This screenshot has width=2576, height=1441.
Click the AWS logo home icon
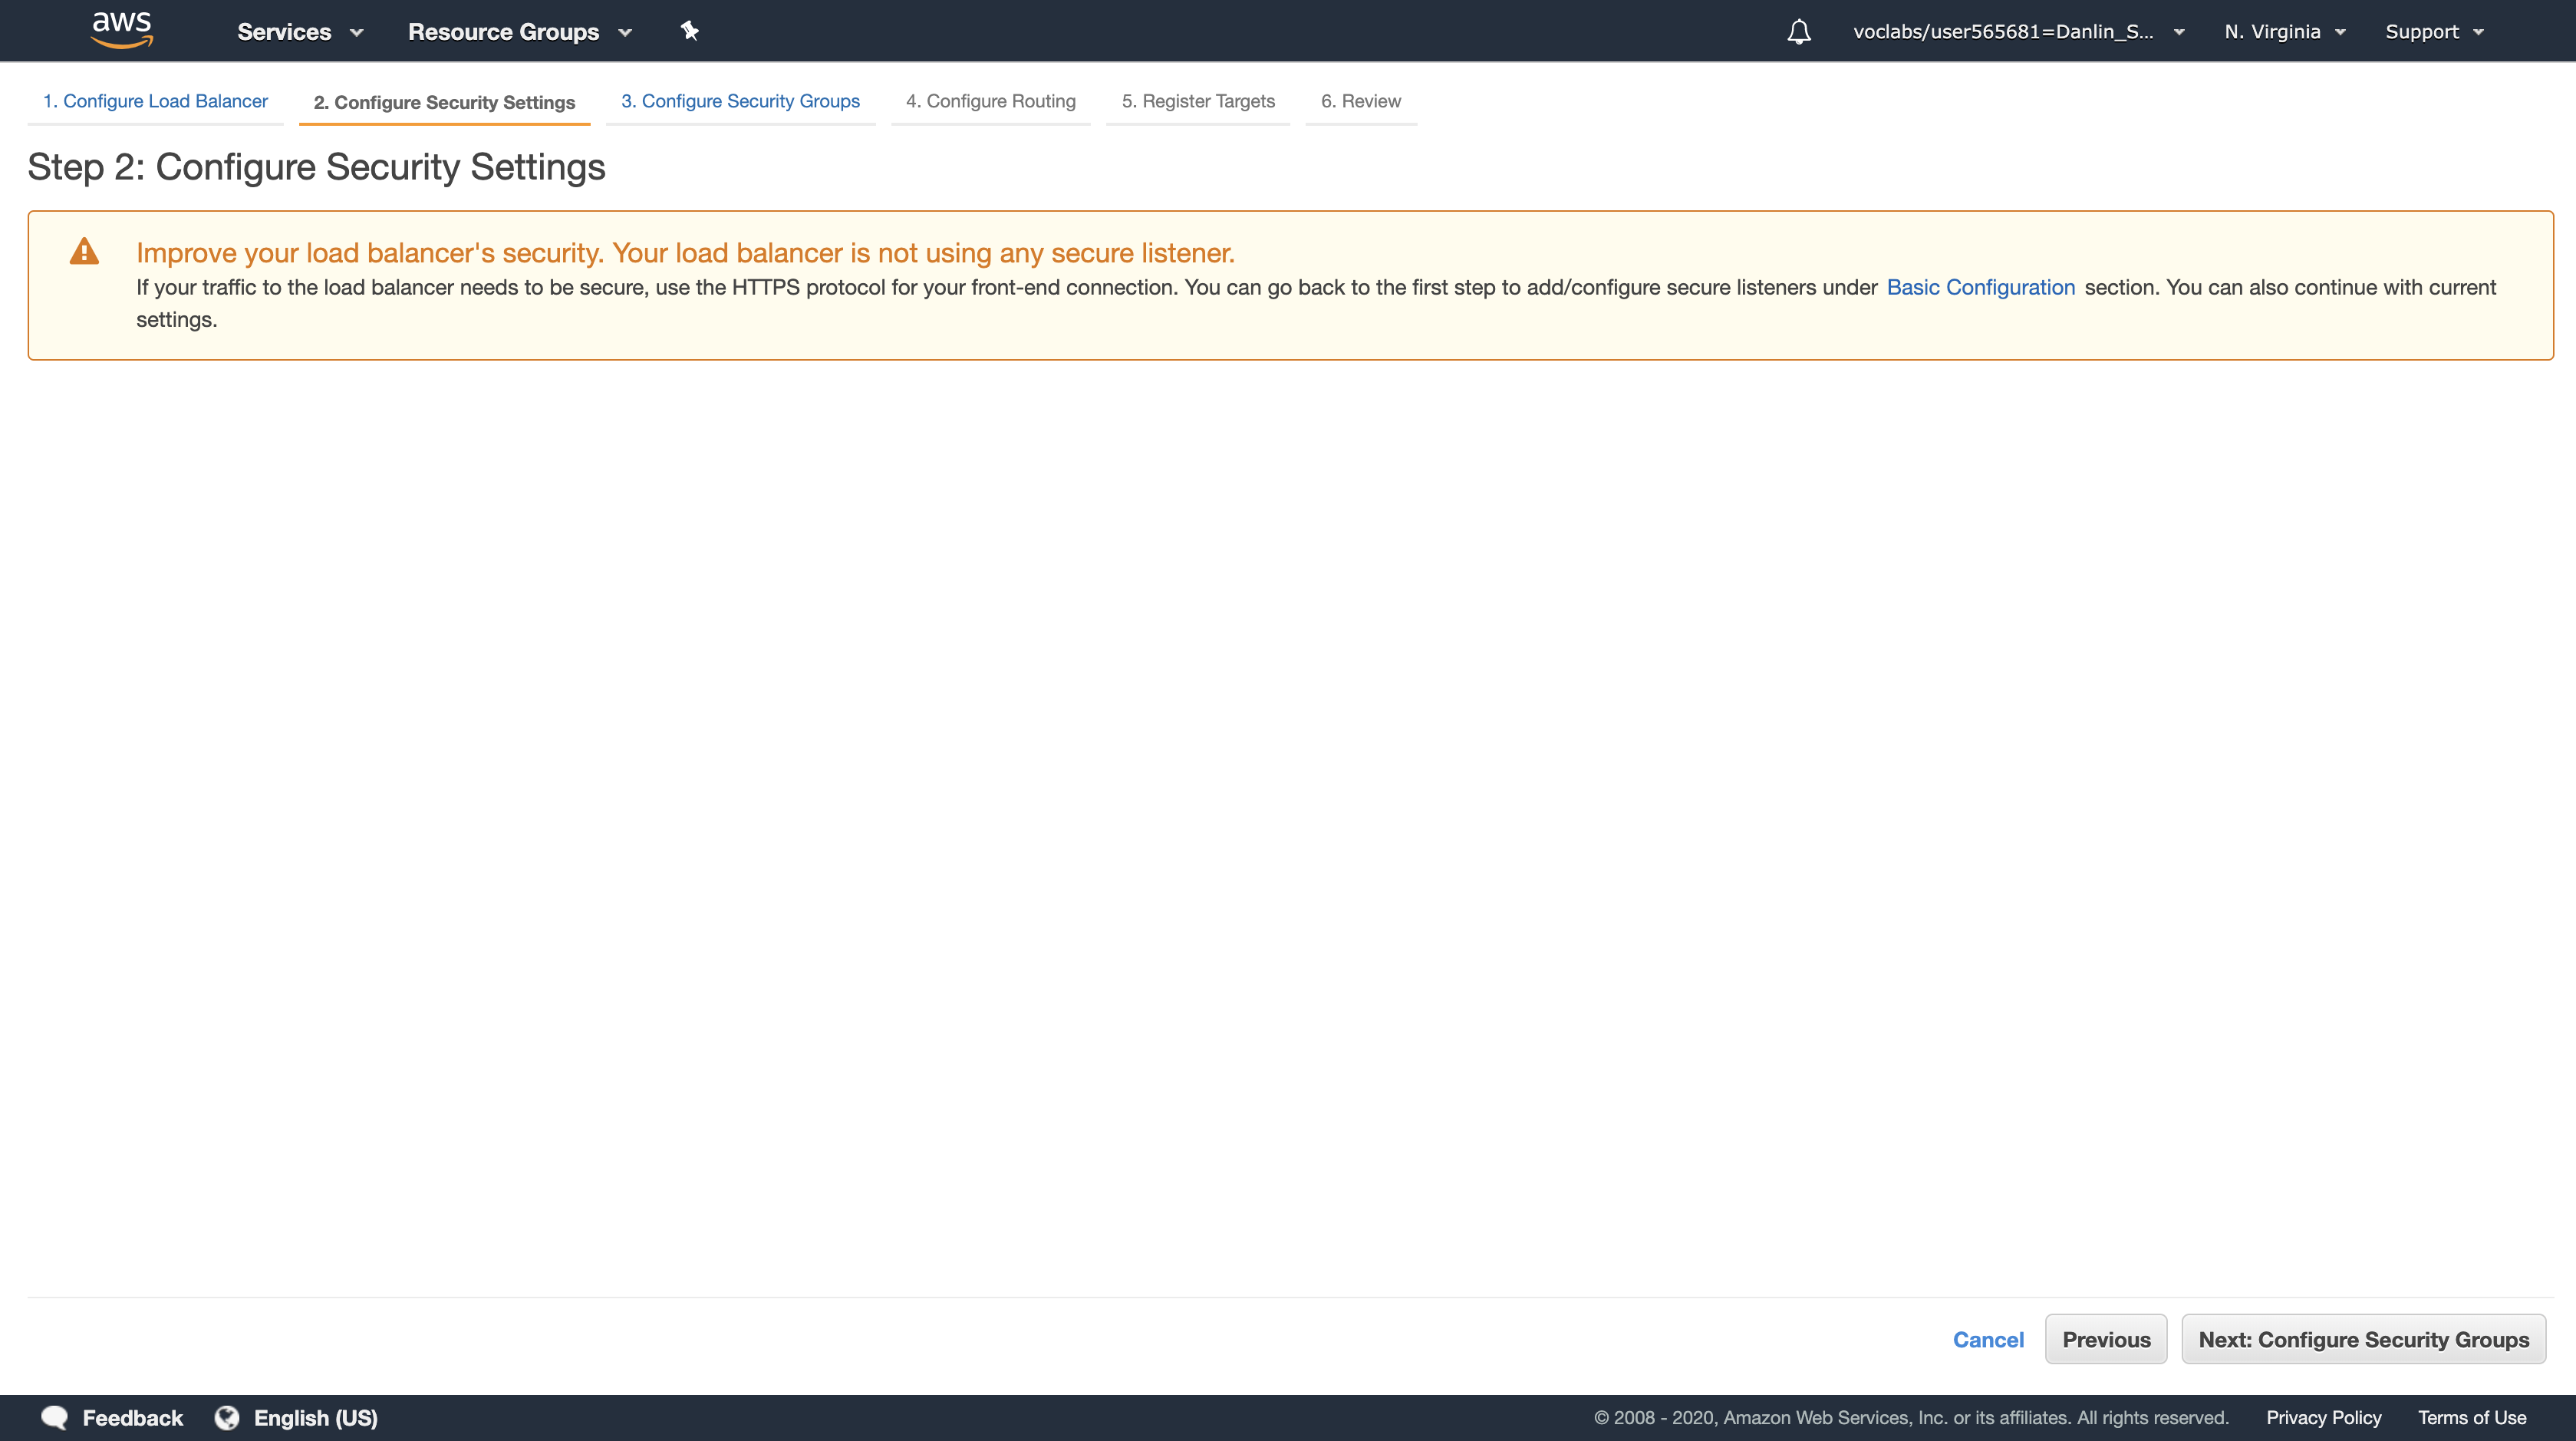click(x=121, y=30)
